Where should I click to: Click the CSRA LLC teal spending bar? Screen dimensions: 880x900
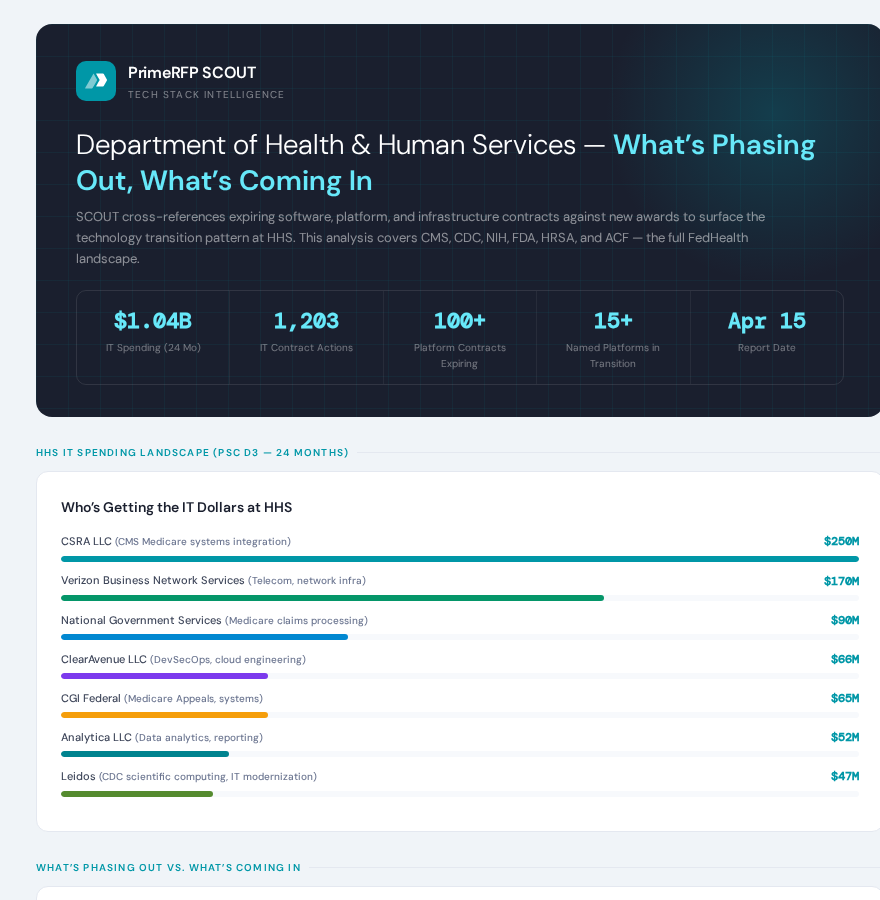point(460,558)
